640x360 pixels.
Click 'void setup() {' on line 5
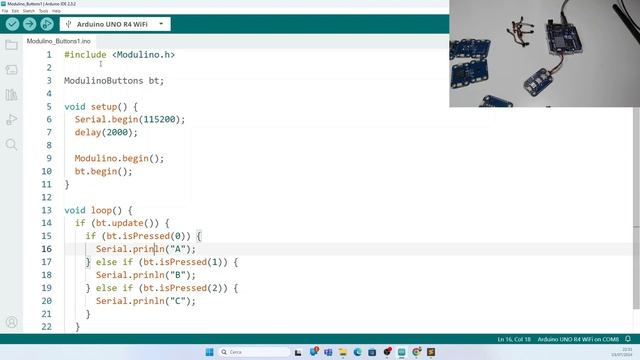[x=101, y=107]
